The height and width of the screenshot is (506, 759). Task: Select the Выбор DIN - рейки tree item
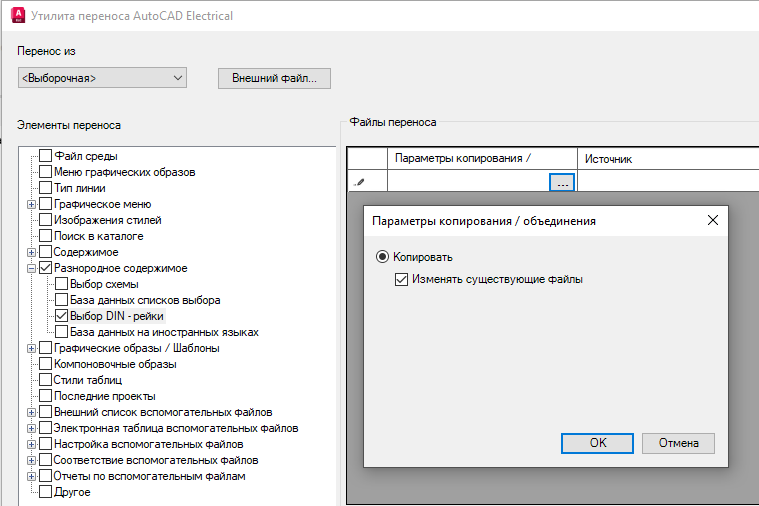coord(117,316)
